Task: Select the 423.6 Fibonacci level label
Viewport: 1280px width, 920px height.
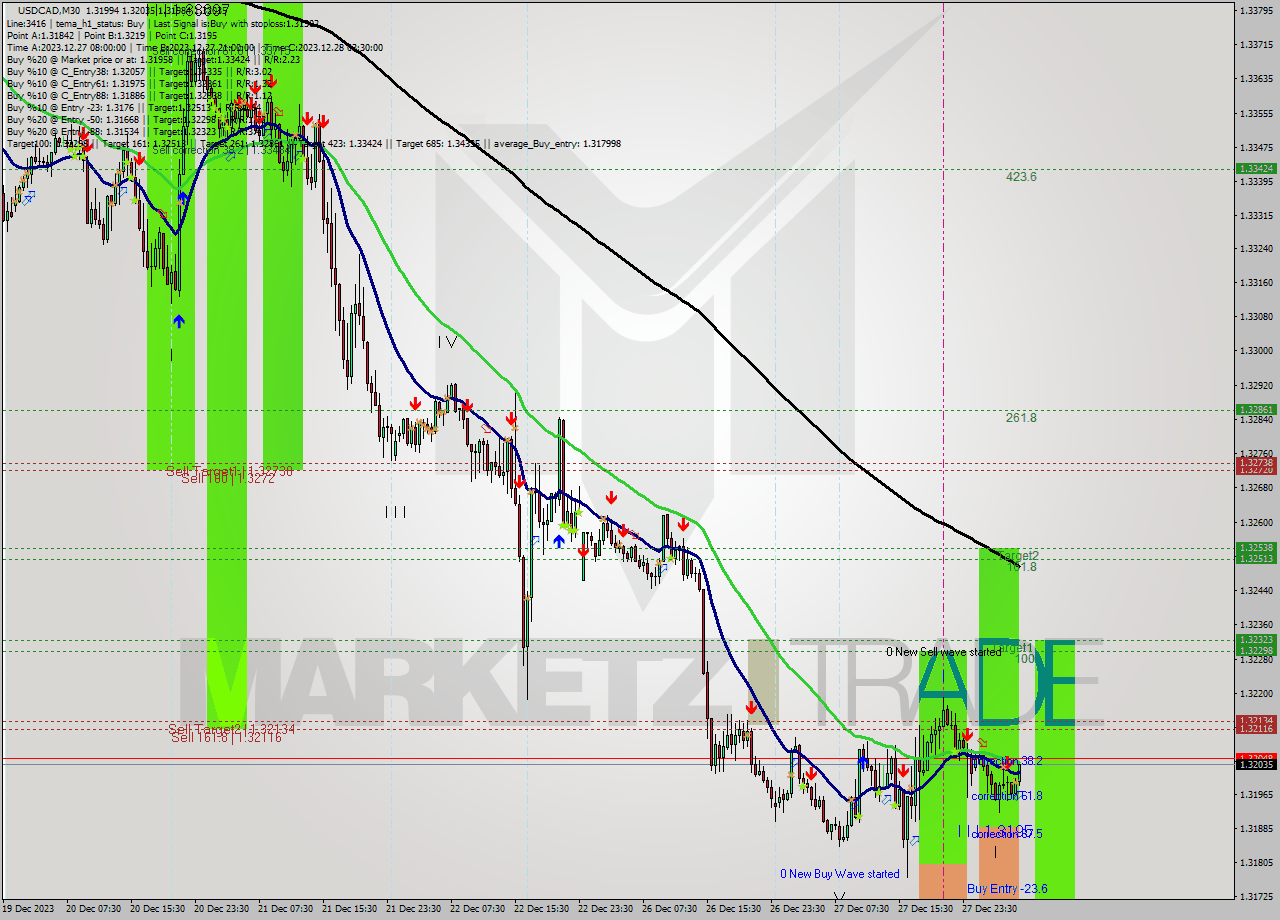Action: click(1021, 177)
